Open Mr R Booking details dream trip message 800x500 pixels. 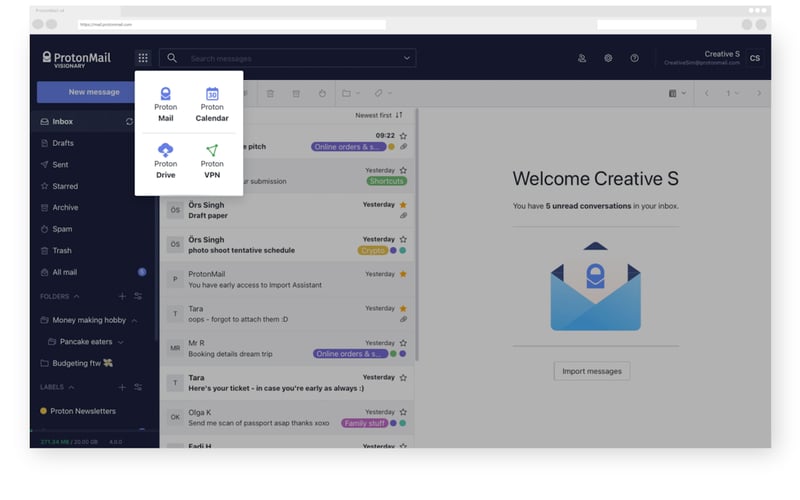[x=288, y=348]
